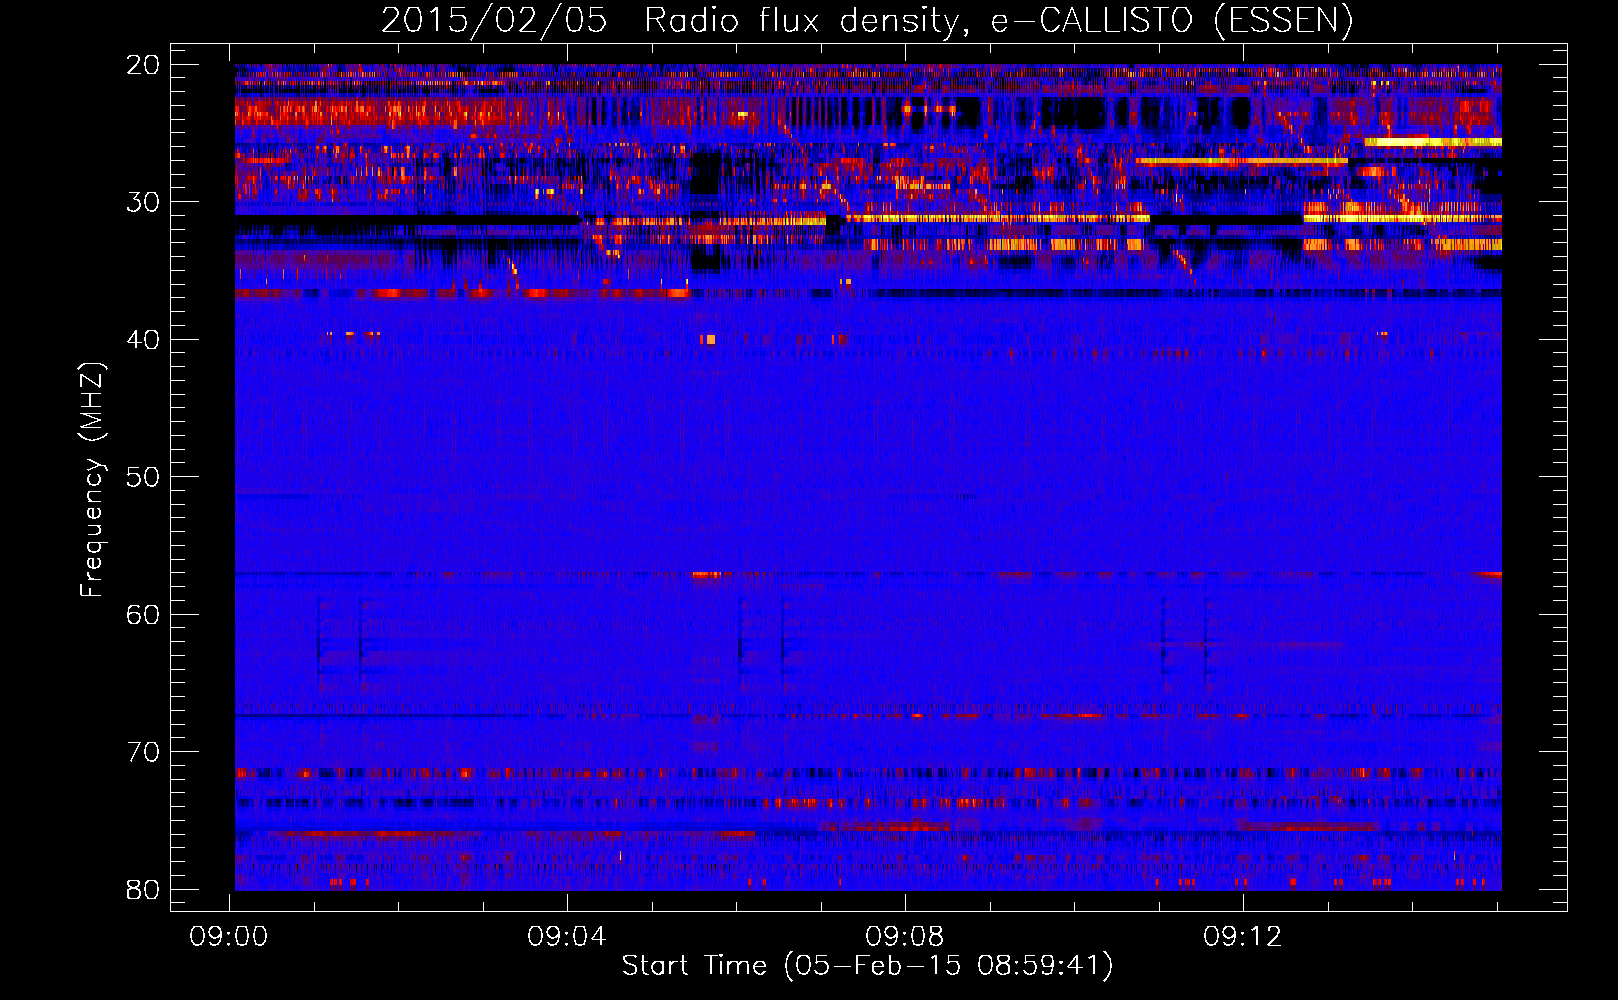Screen dimensions: 1618x1000
Task: Click the frequency tick label '50'
Action: (x=143, y=477)
